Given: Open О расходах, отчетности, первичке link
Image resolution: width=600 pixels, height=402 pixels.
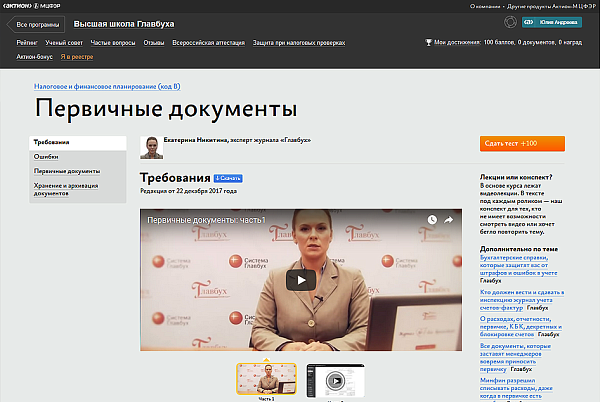Looking at the screenshot, I should (520, 327).
